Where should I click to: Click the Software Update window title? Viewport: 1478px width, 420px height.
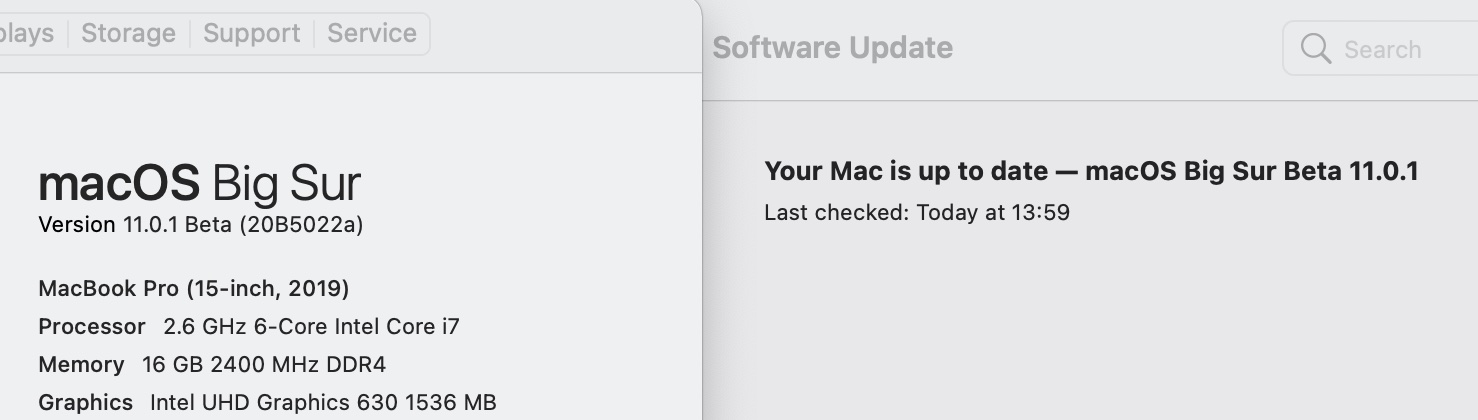[832, 47]
